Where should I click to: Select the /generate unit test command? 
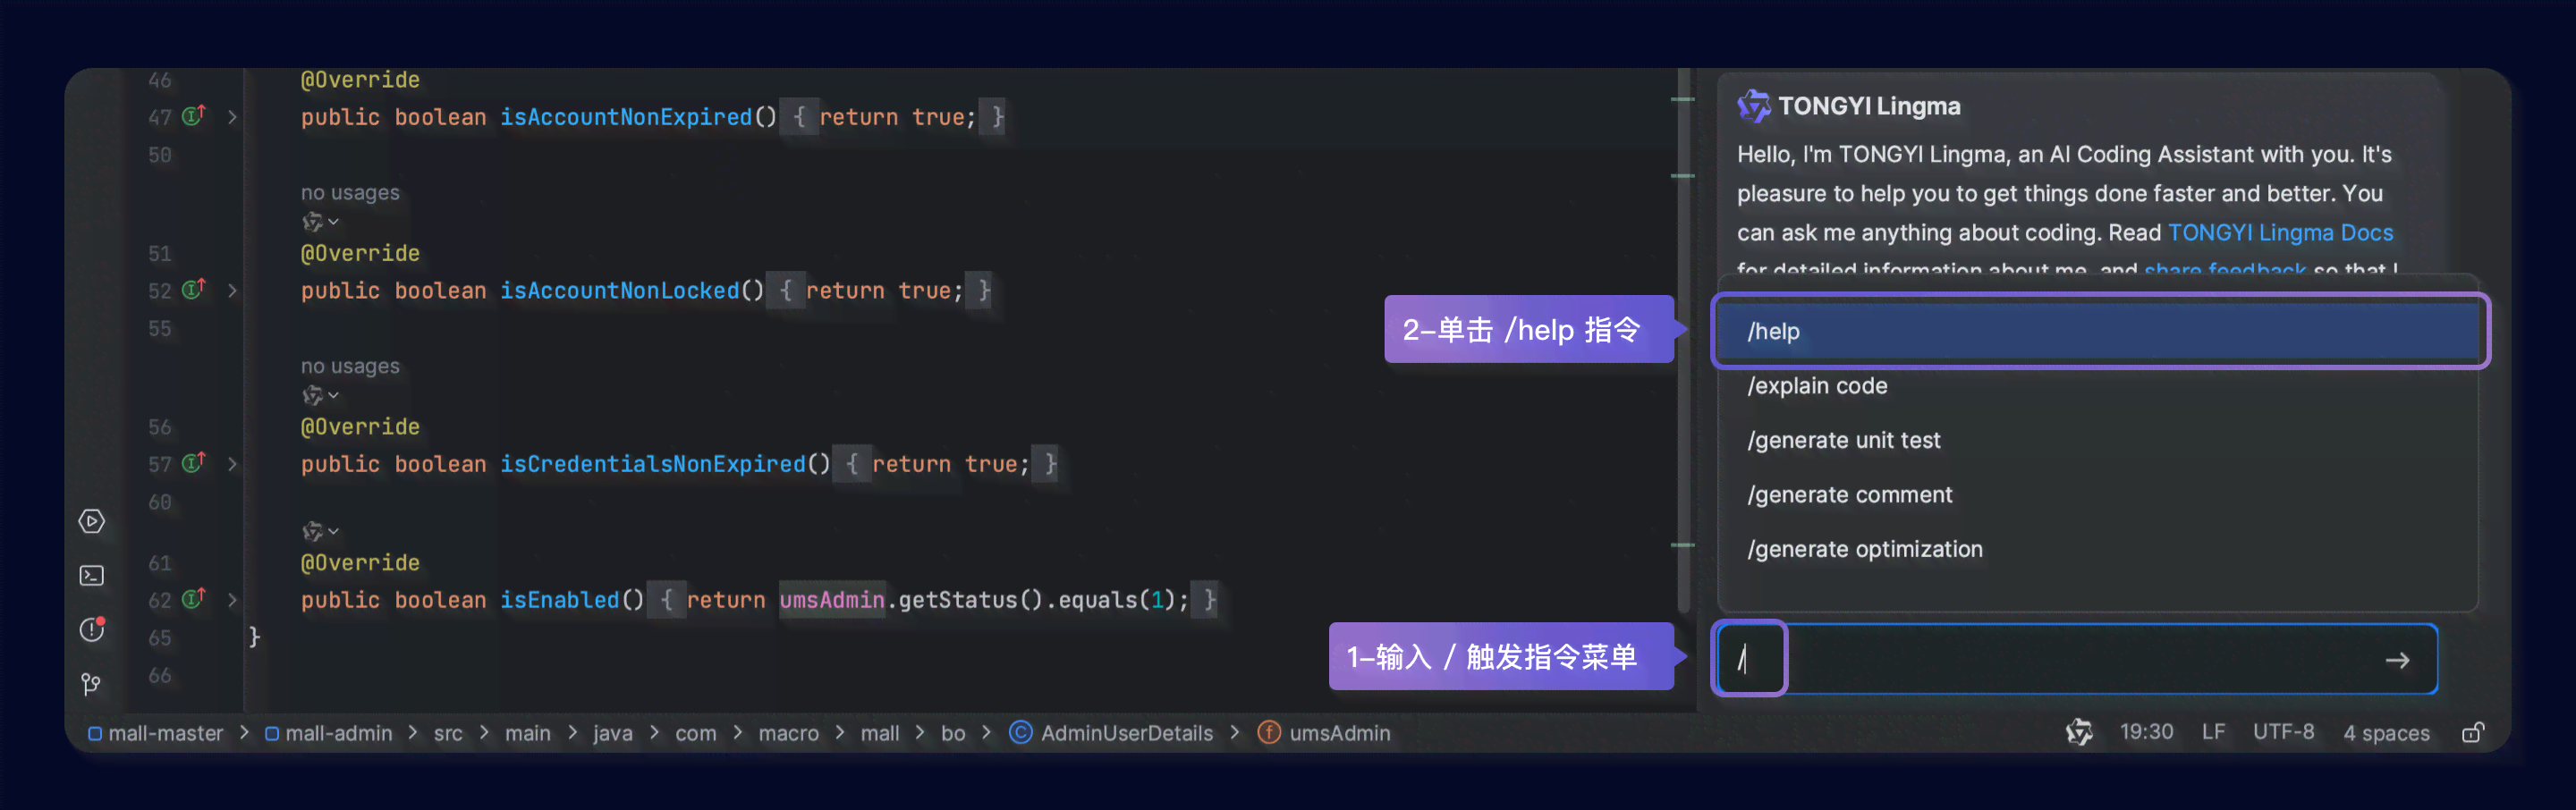[x=2098, y=440]
